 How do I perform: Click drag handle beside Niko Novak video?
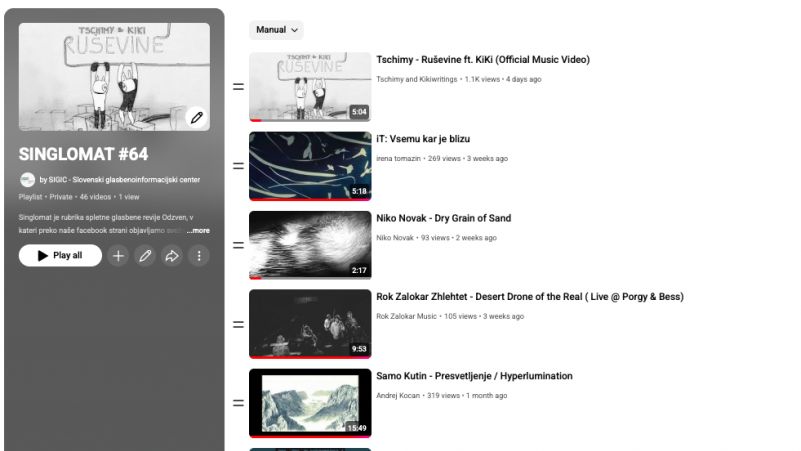(238, 245)
